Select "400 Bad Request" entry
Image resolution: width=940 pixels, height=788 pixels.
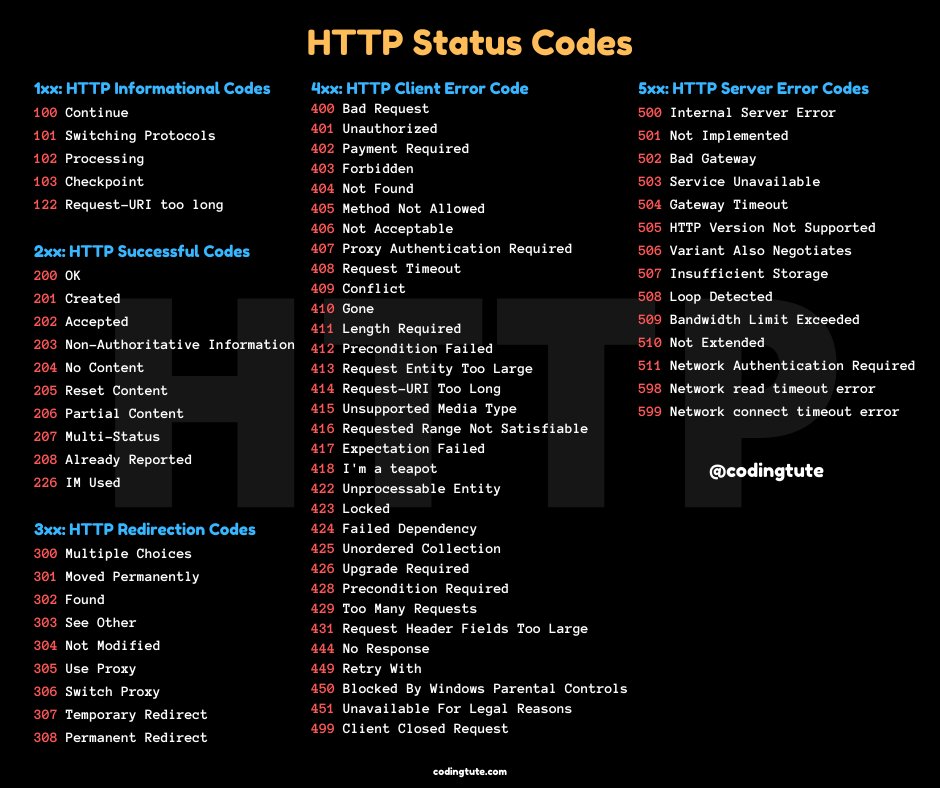(370, 109)
